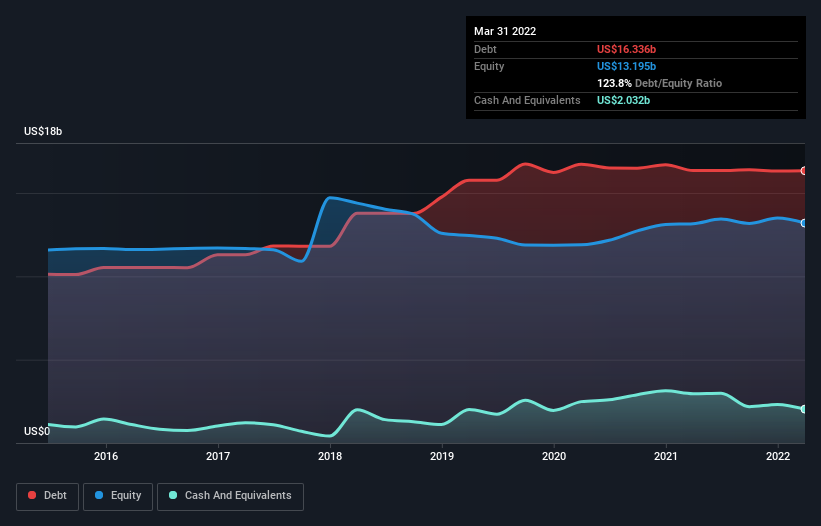Click the US$0 y-axis label
Viewport: 821px width, 526px height.
(x=37, y=431)
